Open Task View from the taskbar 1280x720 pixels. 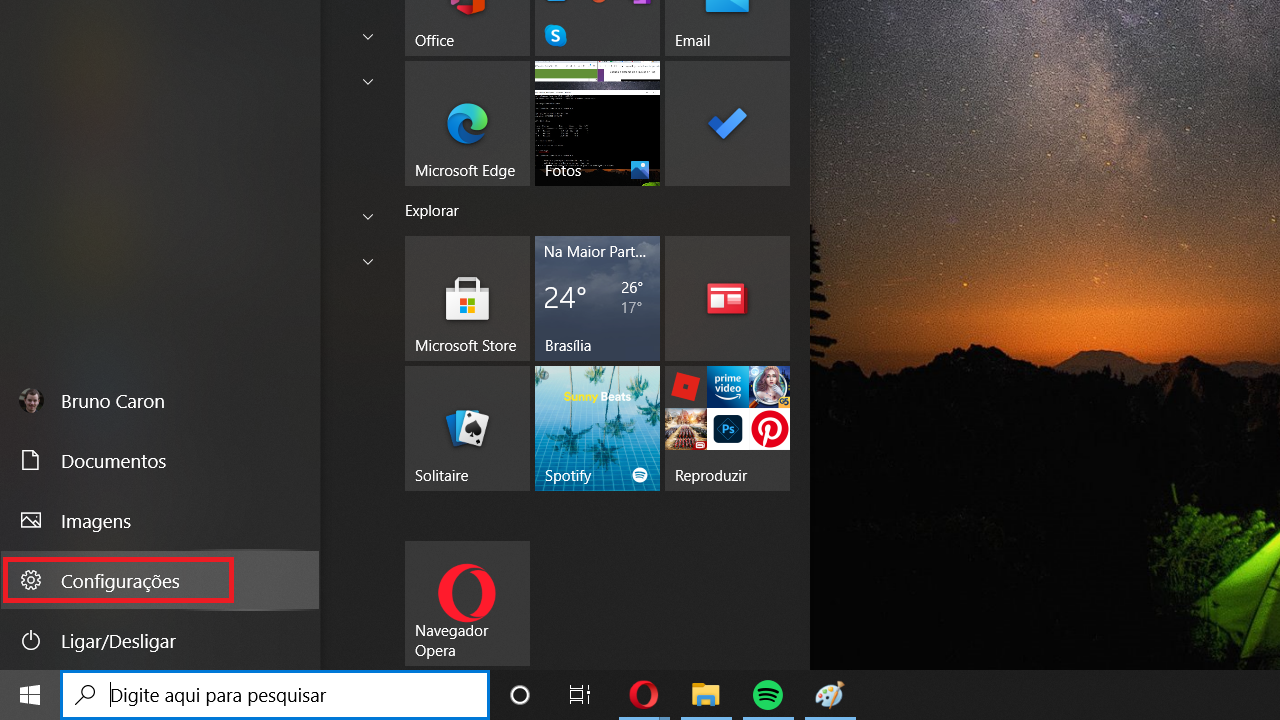(x=580, y=695)
